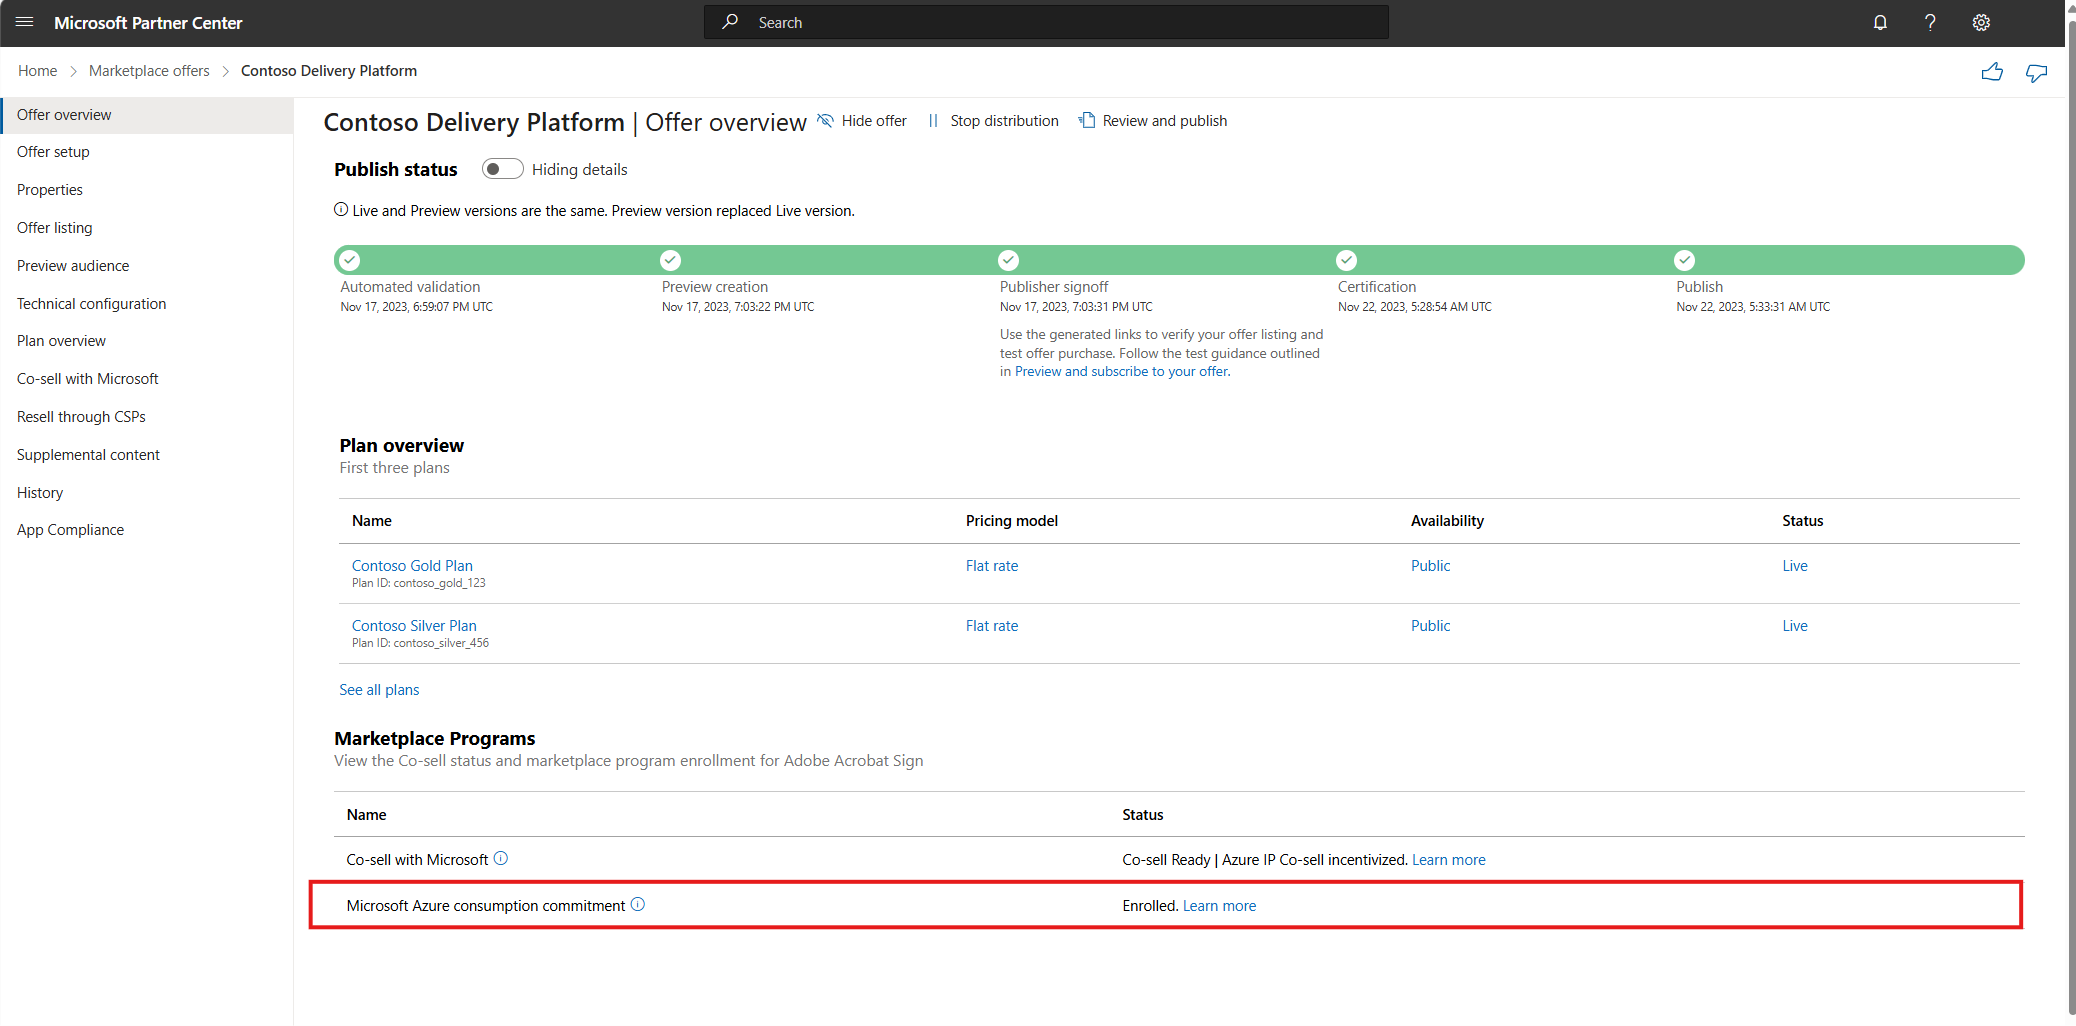The image size is (2076, 1026).
Task: Give thumbs down feedback
Action: tap(2036, 72)
